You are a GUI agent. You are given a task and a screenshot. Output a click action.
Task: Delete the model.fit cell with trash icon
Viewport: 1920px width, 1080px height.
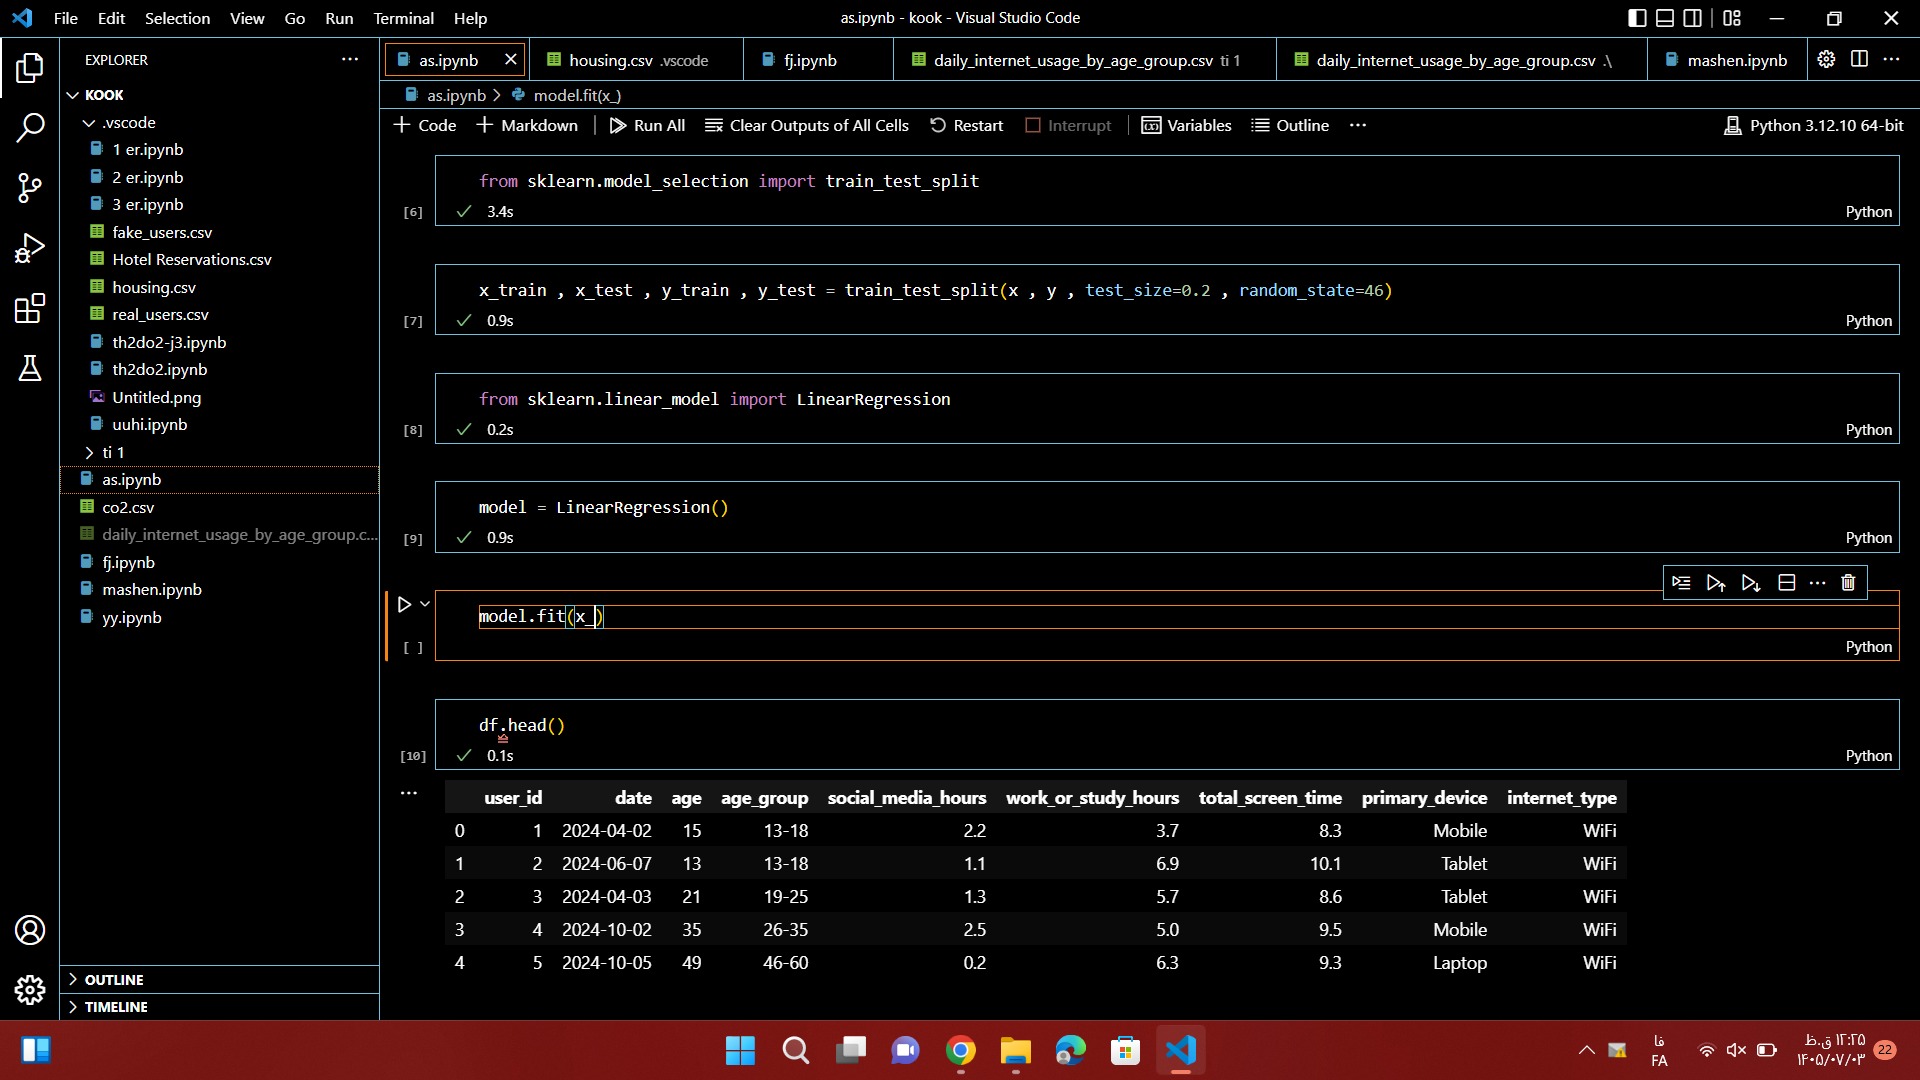click(x=1848, y=583)
